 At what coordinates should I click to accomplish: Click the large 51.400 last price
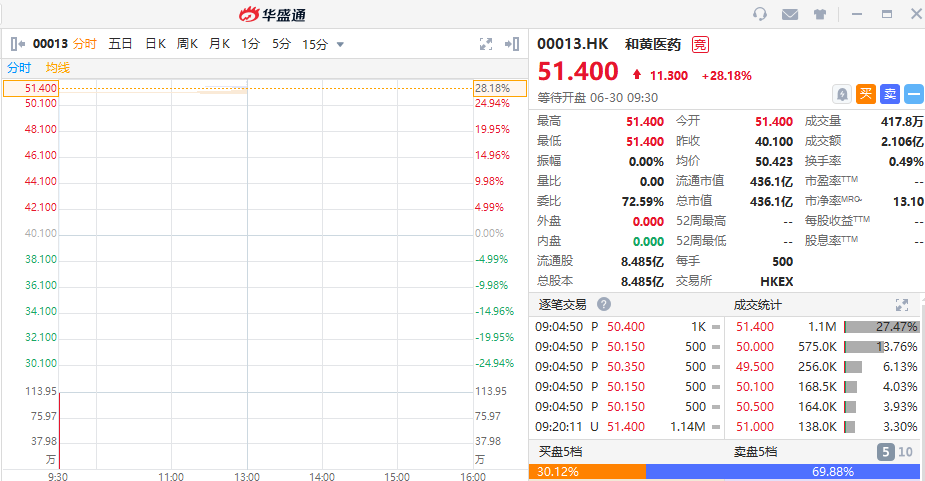point(578,72)
